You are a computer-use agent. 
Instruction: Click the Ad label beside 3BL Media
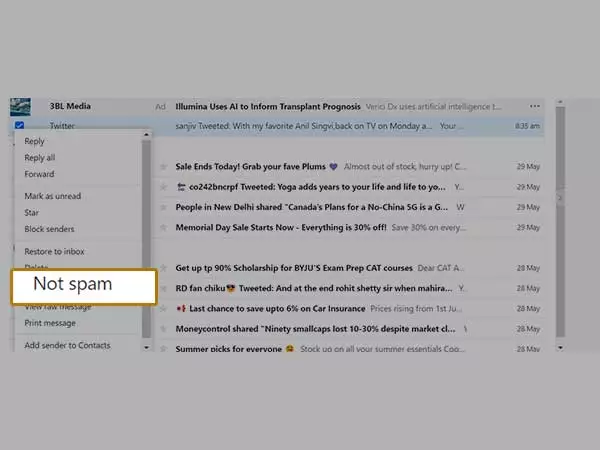pos(160,107)
